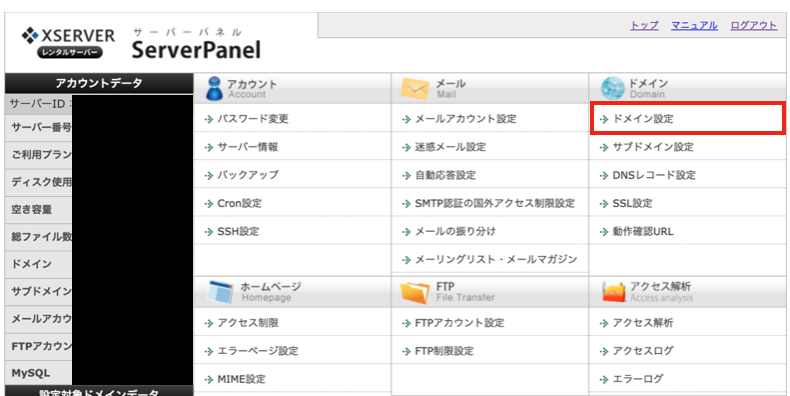Click the Mail envelope icon
The width and height of the screenshot is (790, 396).
pyautogui.click(x=414, y=89)
